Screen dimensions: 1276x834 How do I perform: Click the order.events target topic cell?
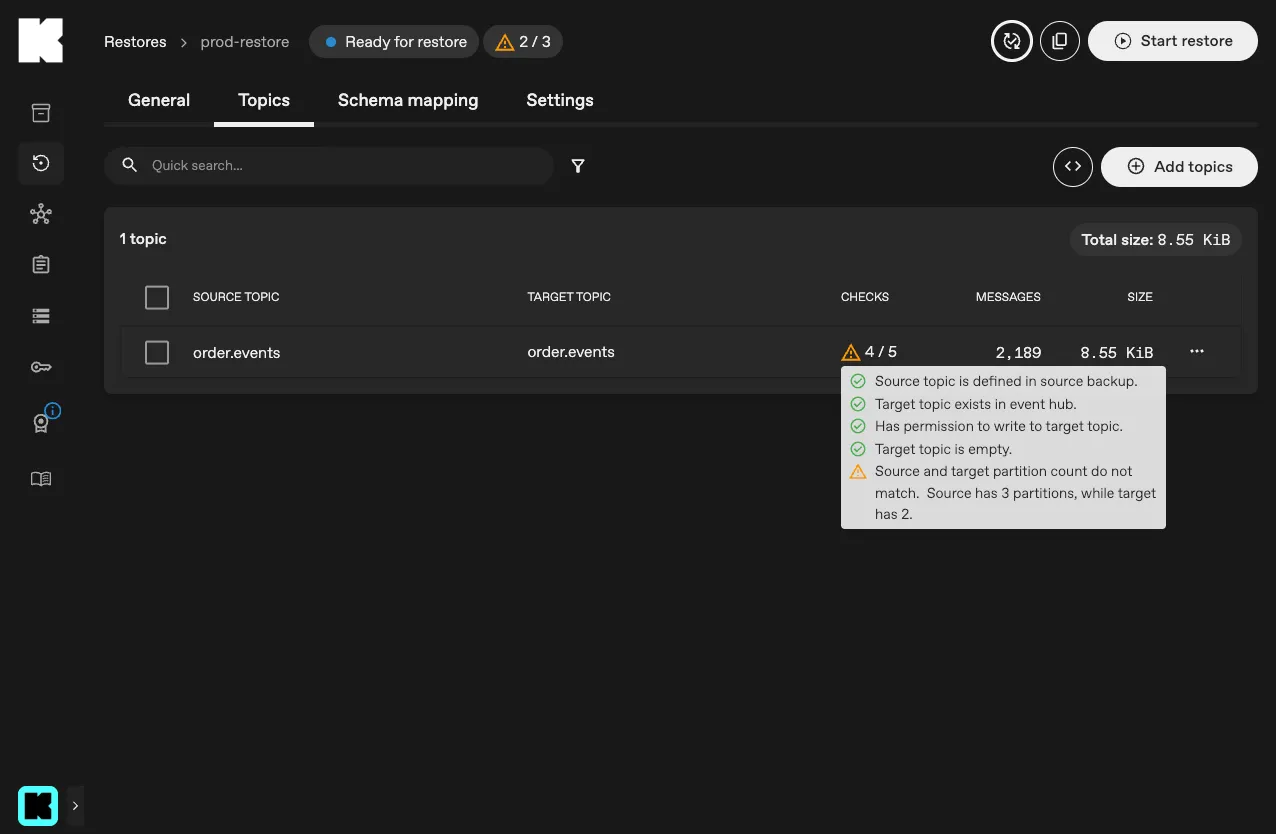pyautogui.click(x=571, y=352)
